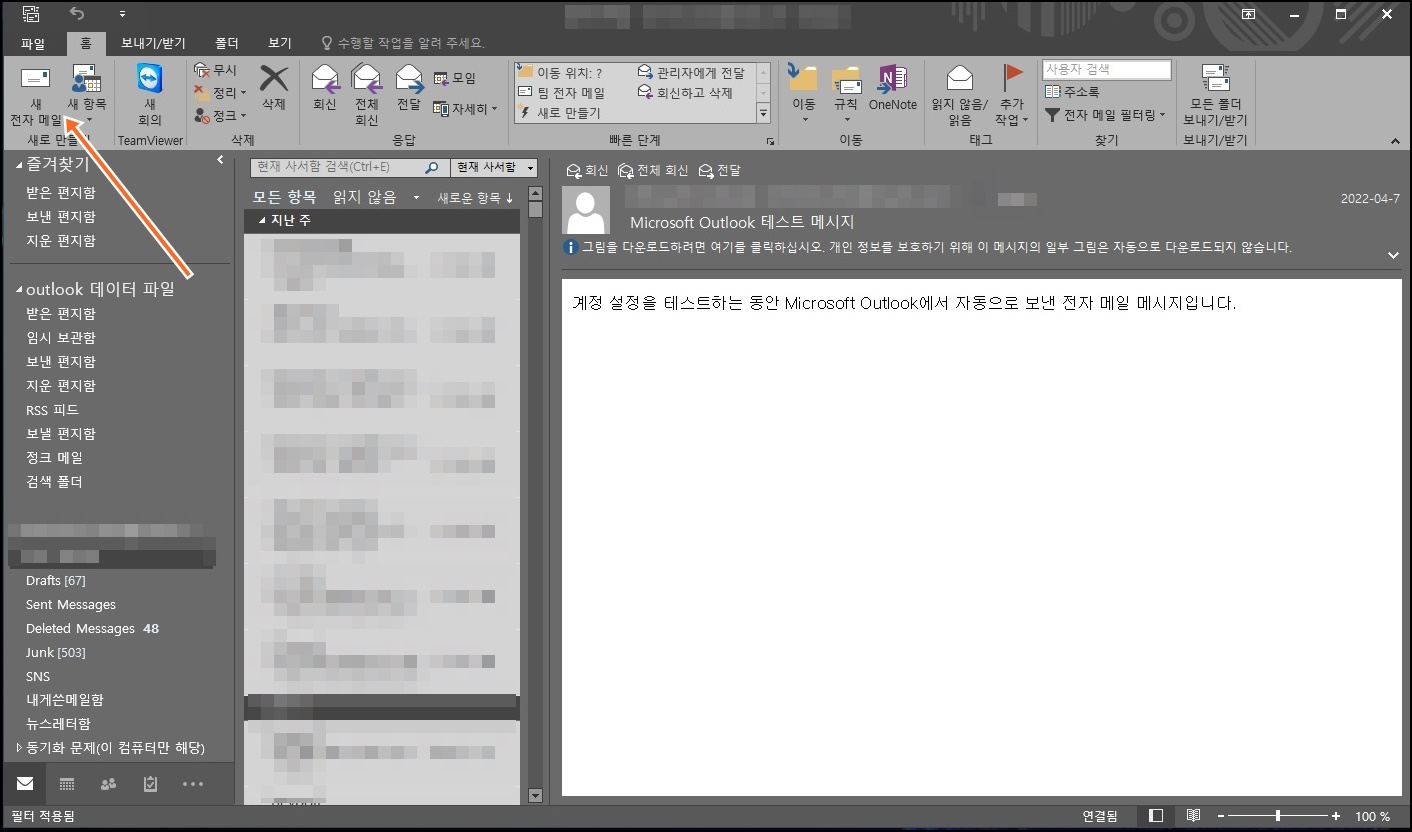
Task: Reply using the 회신 ribbon button
Action: click(324, 87)
